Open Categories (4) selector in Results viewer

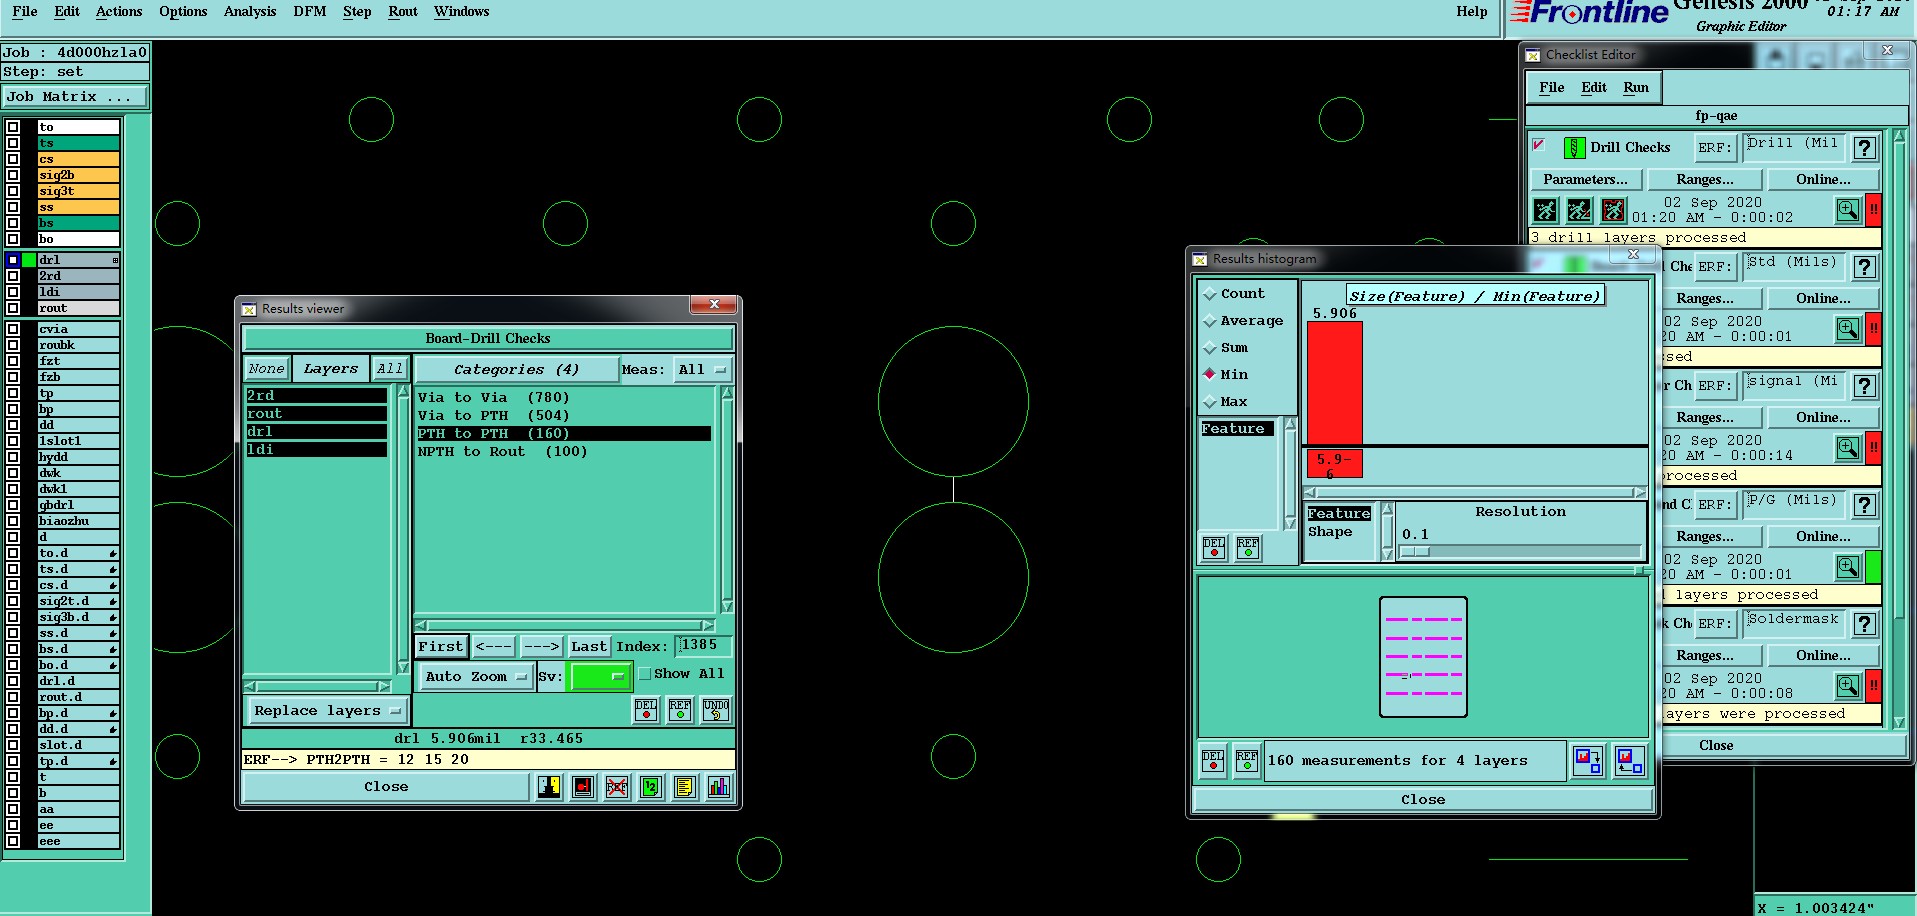click(516, 369)
